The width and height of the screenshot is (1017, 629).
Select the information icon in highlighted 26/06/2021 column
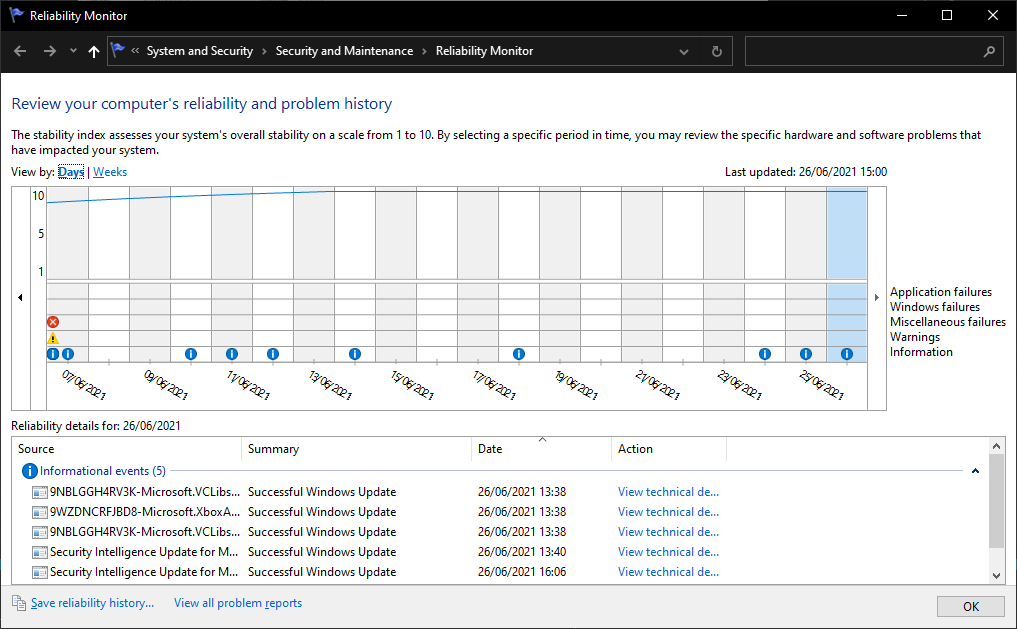tap(846, 354)
